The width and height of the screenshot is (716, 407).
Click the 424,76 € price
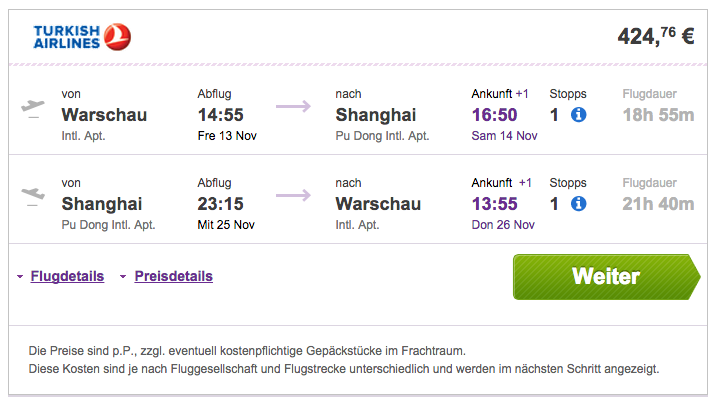[x=656, y=36]
